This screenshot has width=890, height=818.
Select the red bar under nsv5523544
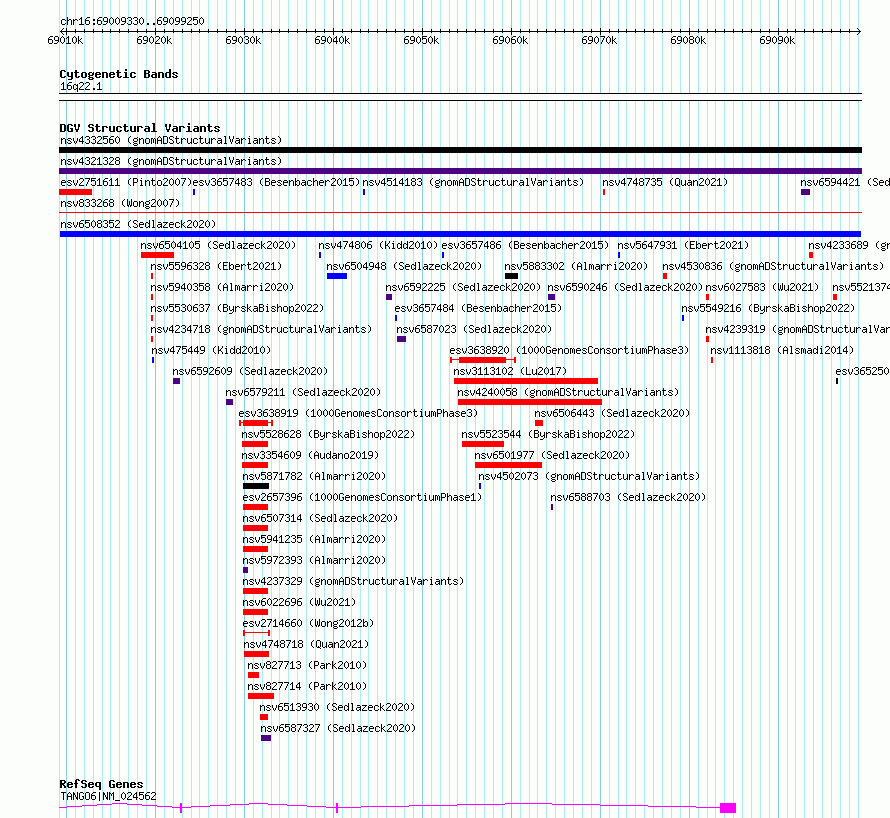[x=482, y=444]
